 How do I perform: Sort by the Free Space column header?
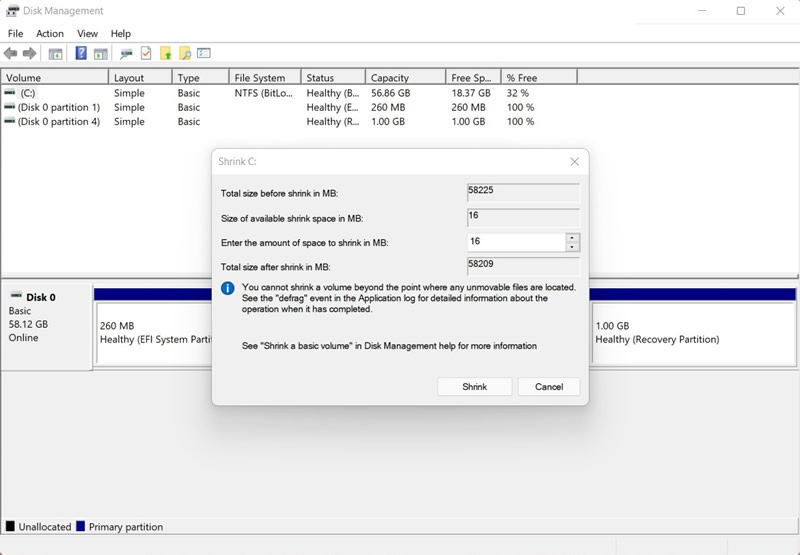pyautogui.click(x=473, y=78)
